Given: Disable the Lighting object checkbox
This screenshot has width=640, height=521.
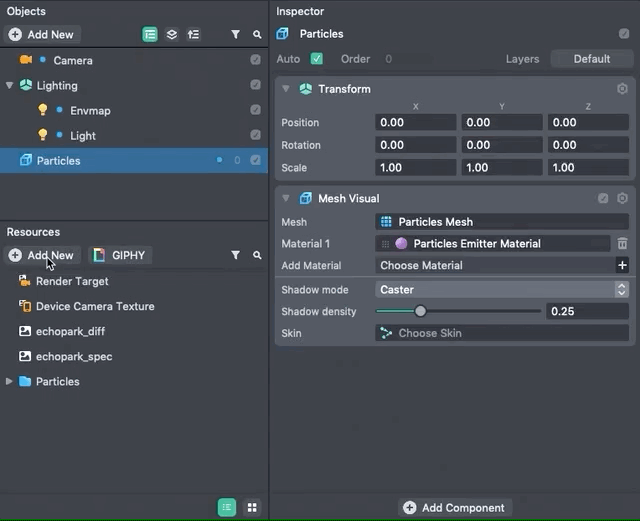Looking at the screenshot, I should 256,85.
